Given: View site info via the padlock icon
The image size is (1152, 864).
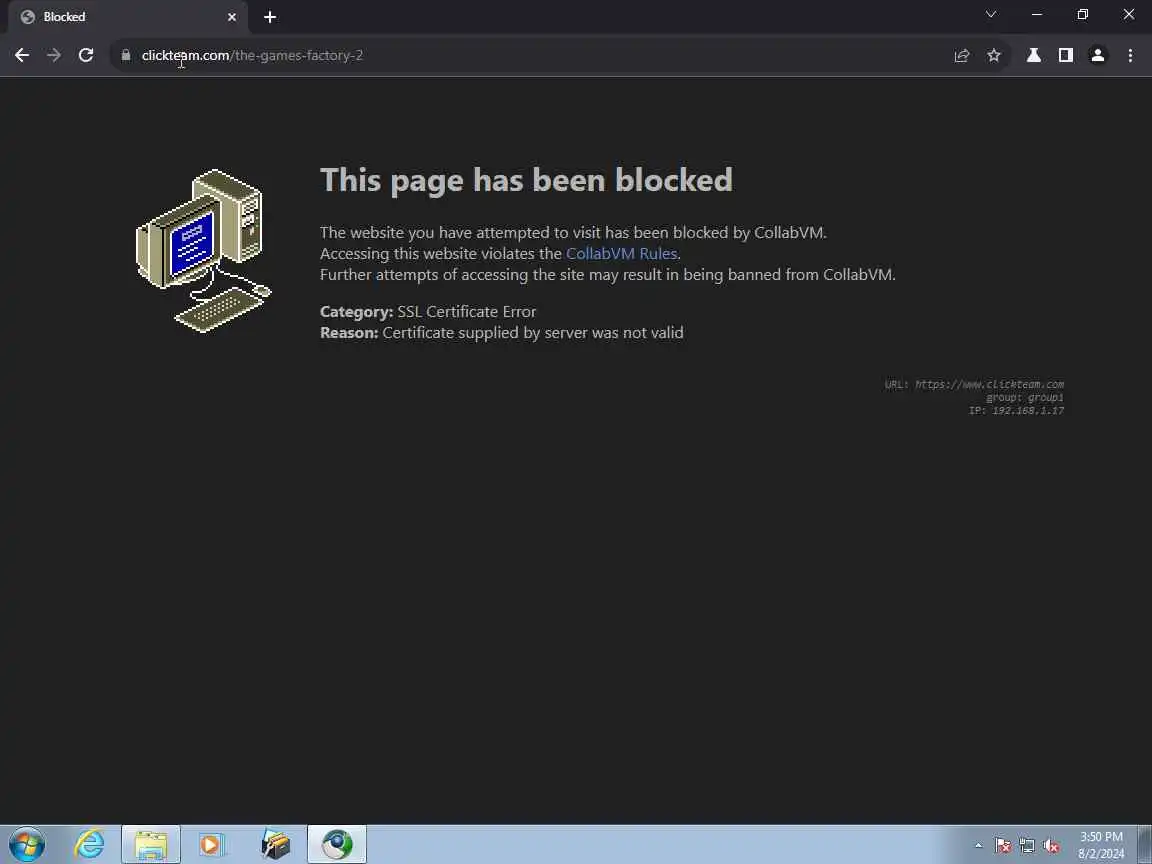Looking at the screenshot, I should tap(126, 55).
